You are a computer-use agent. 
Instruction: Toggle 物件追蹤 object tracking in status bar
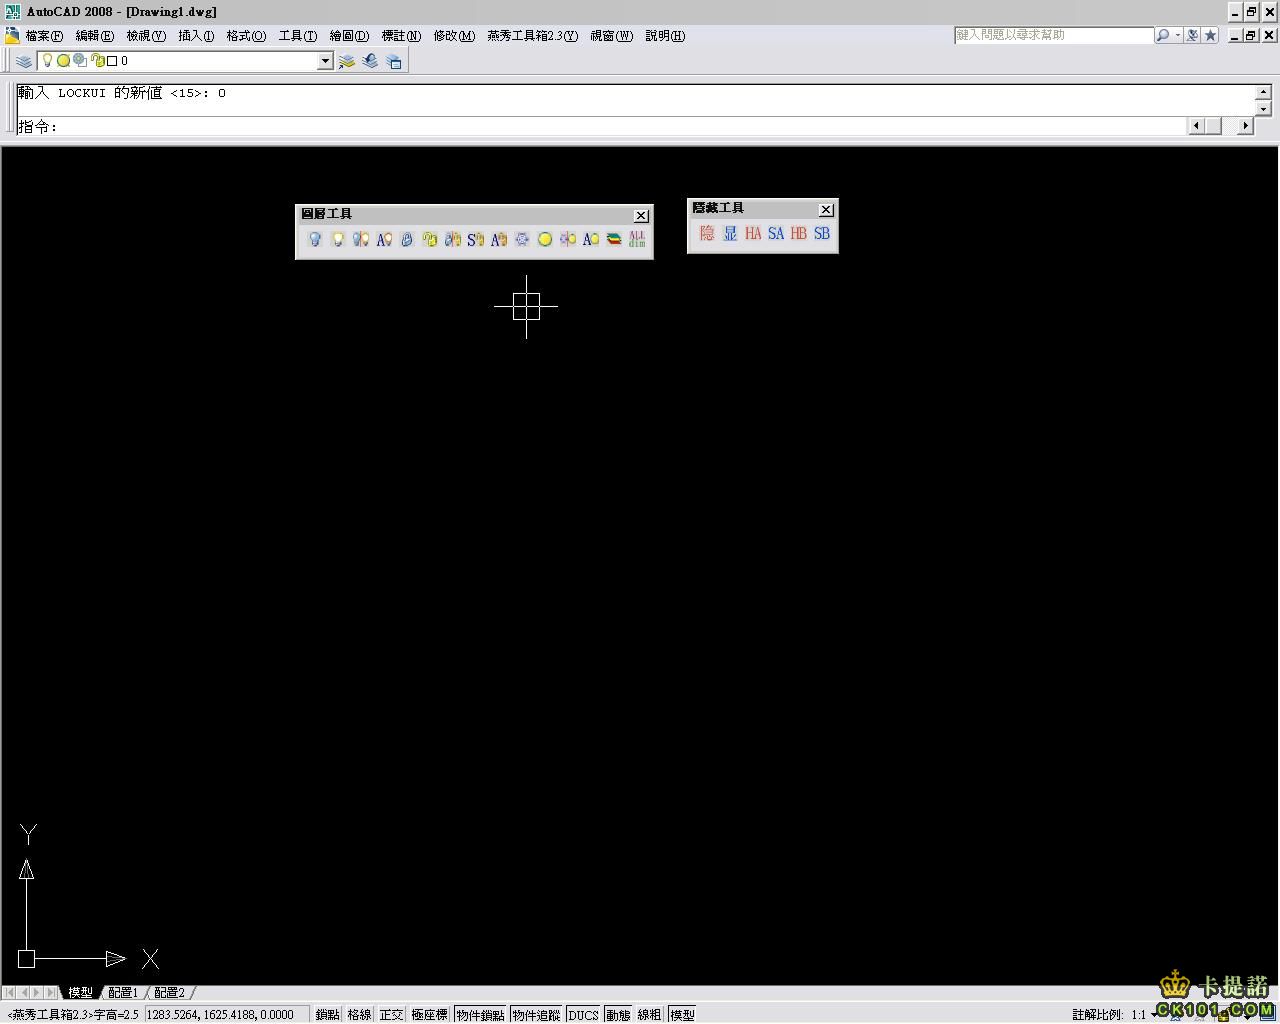536,1014
